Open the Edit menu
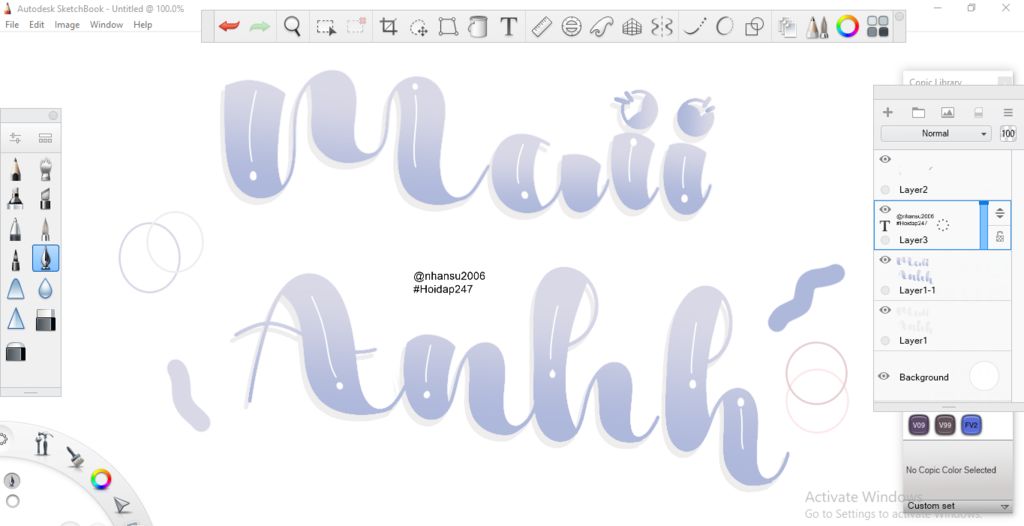This screenshot has height=526, width=1024. (x=37, y=24)
